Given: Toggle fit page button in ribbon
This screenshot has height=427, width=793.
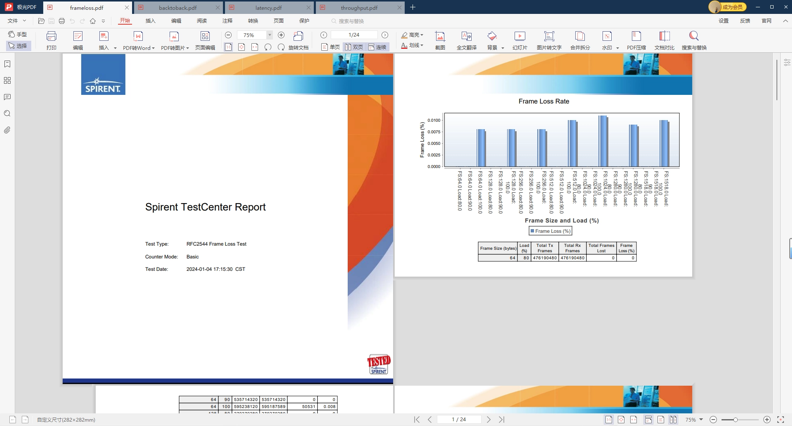Looking at the screenshot, I should click(241, 47).
